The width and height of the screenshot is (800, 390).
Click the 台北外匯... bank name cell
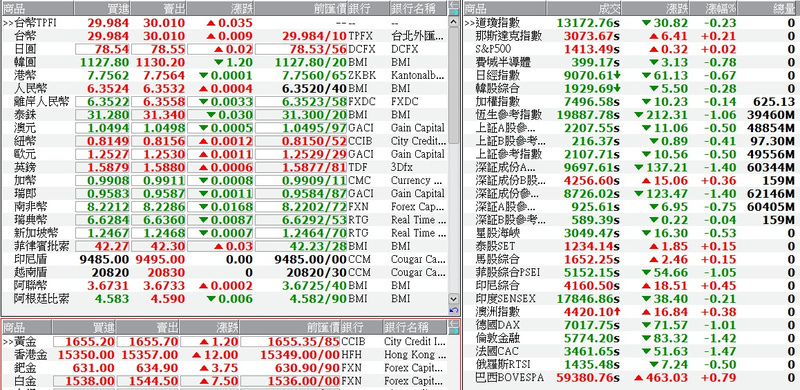pyautogui.click(x=418, y=36)
